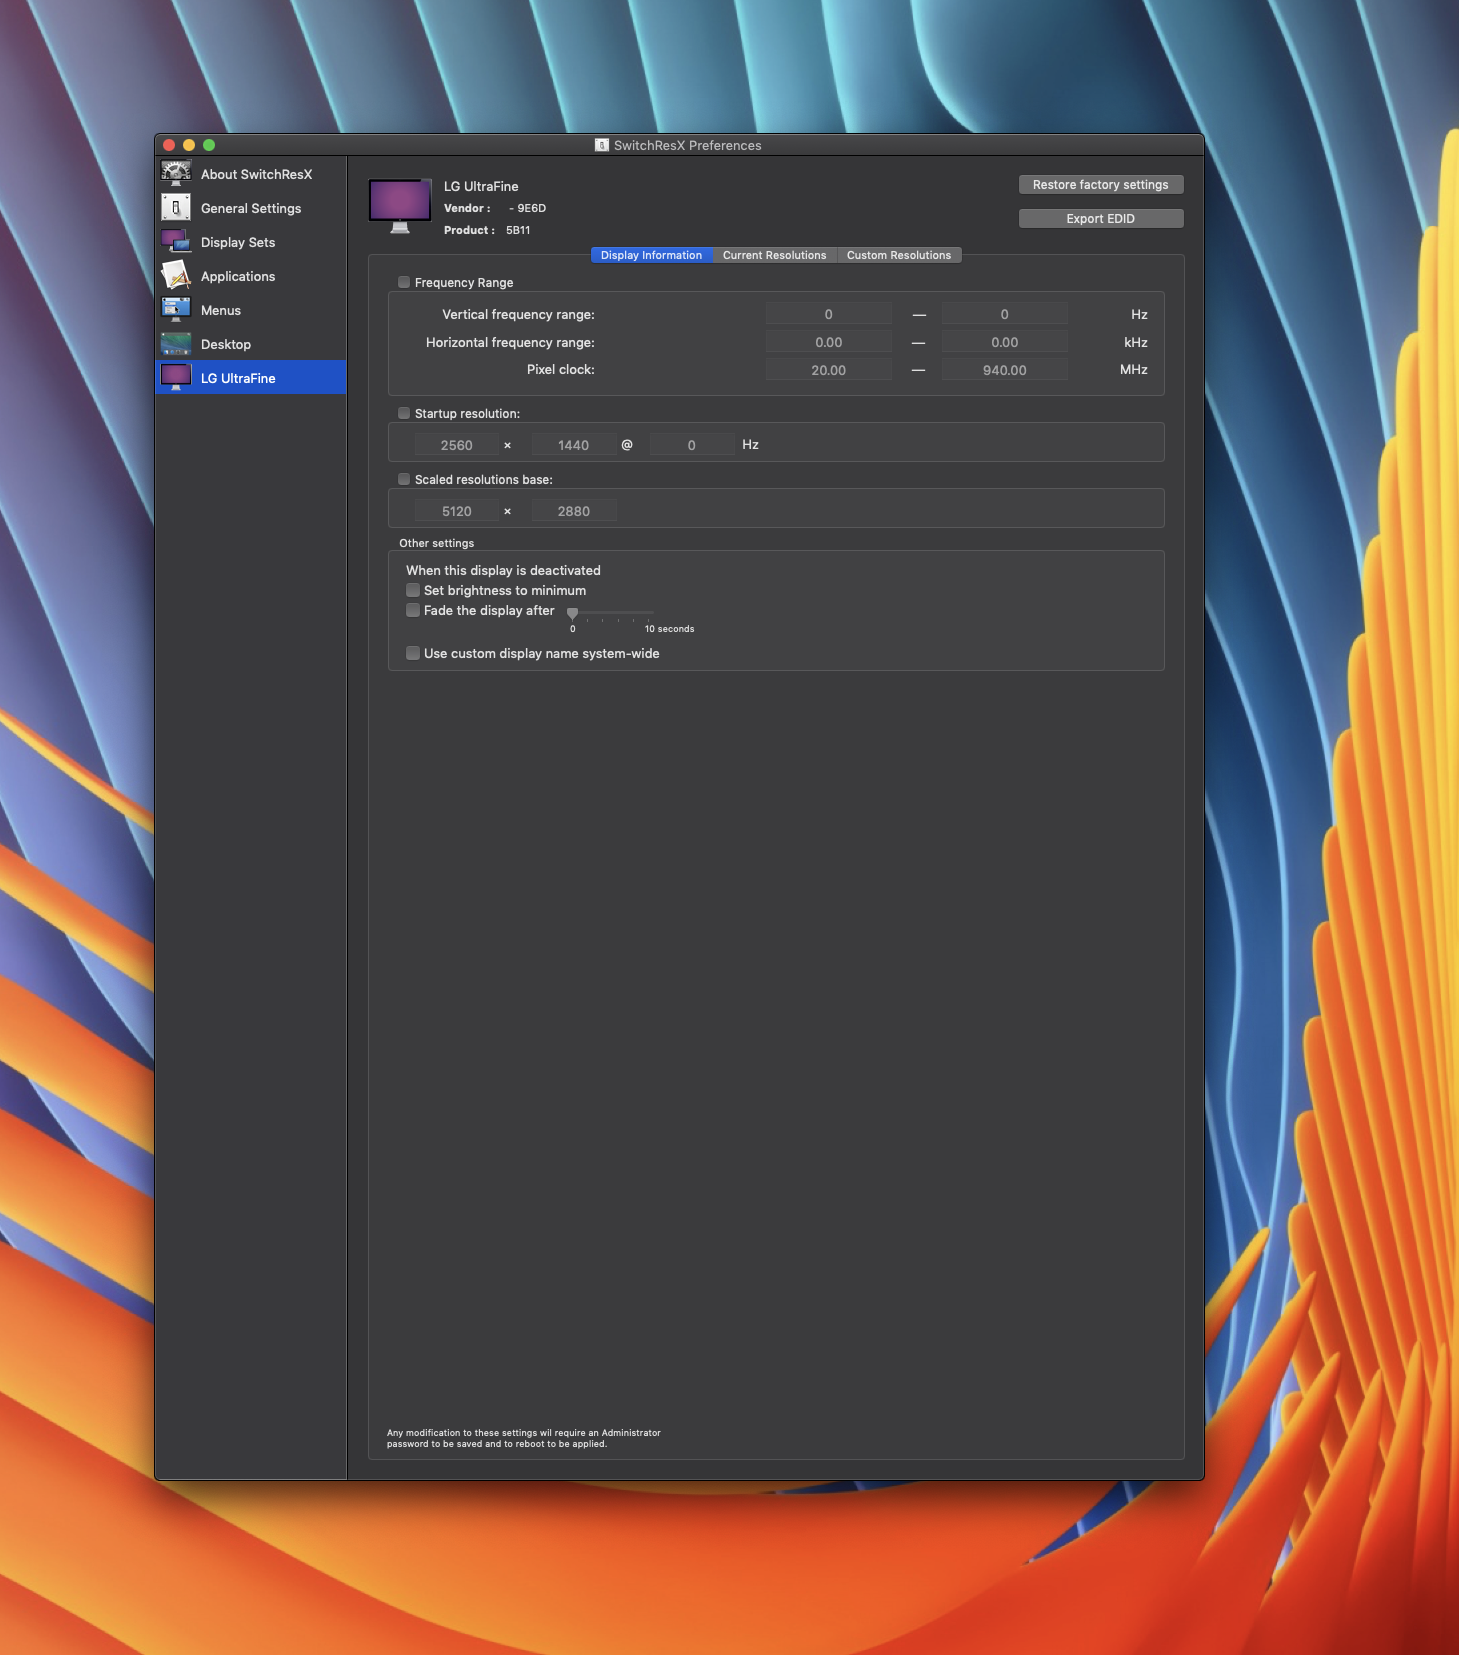
Task: Click the large LG UltraFine display thumbnail
Action: (400, 206)
